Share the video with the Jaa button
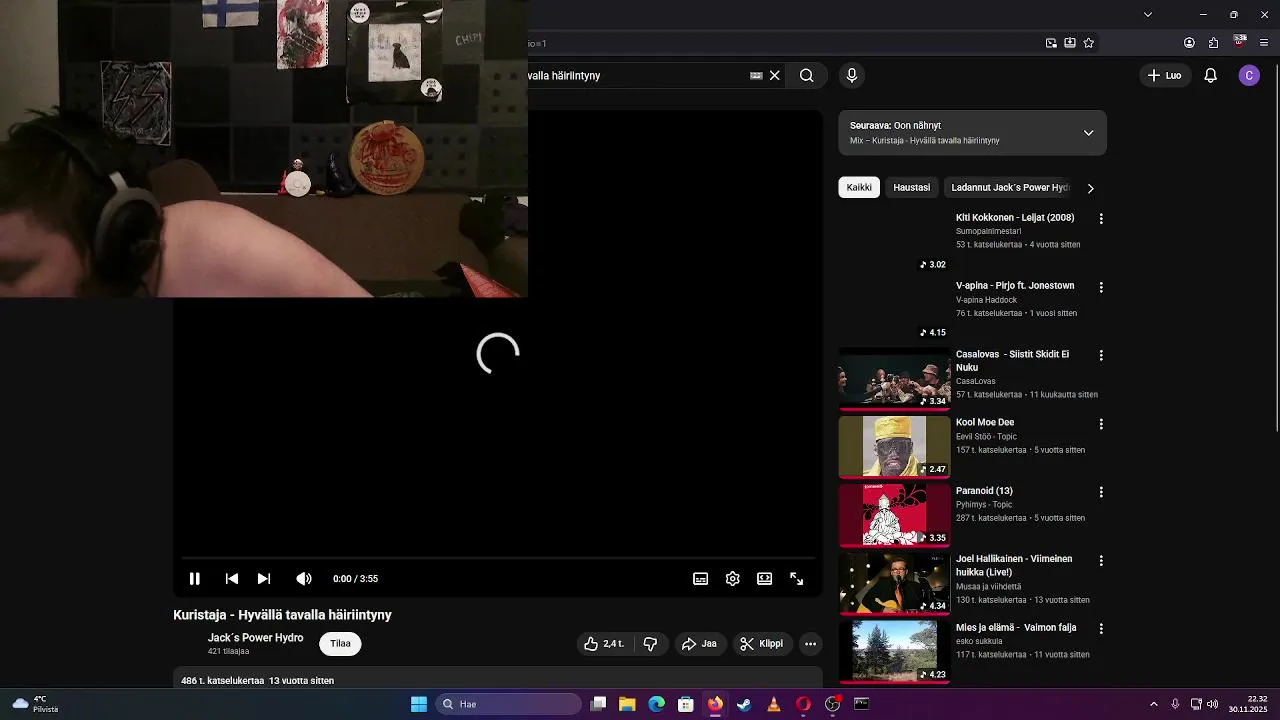The height and width of the screenshot is (720, 1280). pos(699,644)
